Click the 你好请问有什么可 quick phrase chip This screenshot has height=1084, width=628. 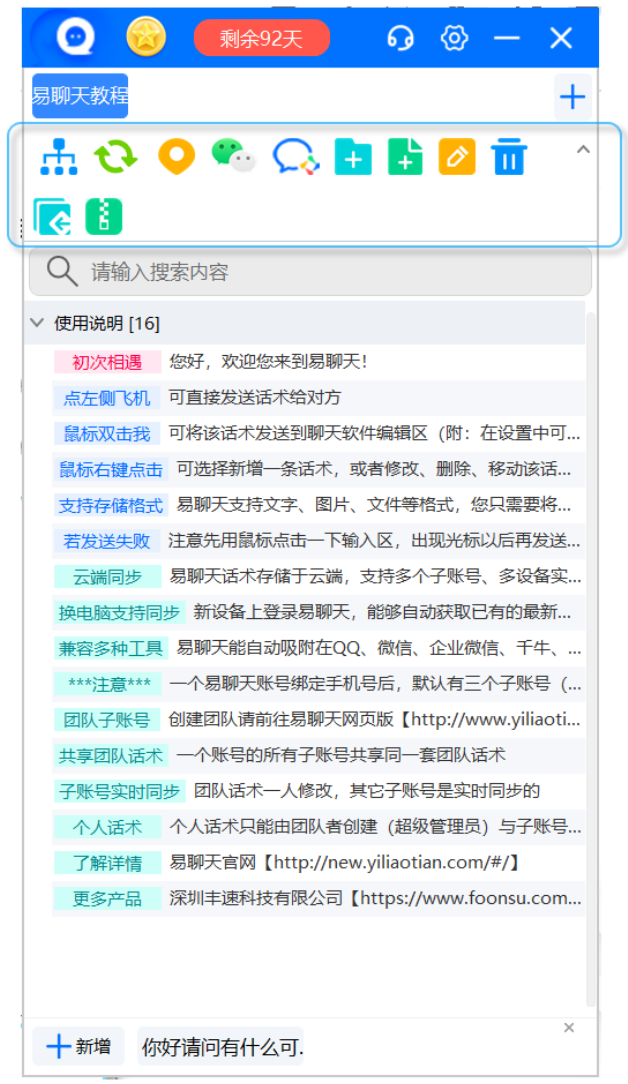tap(221, 1047)
